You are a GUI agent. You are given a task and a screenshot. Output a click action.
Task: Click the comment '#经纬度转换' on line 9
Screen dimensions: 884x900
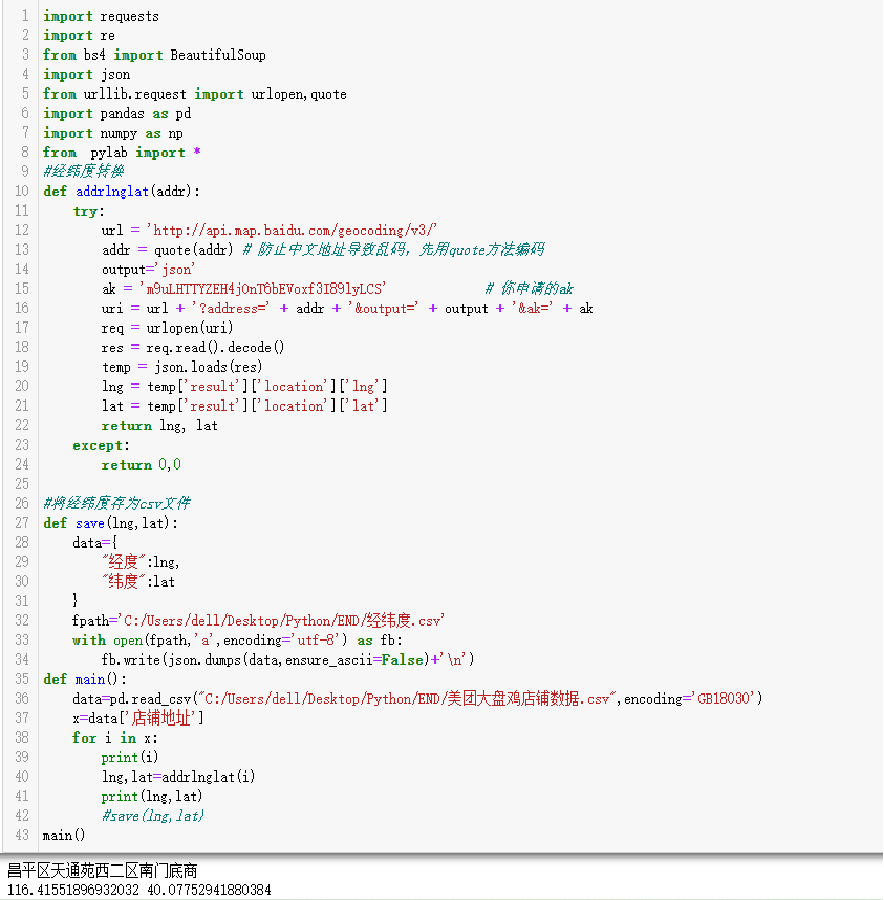84,172
